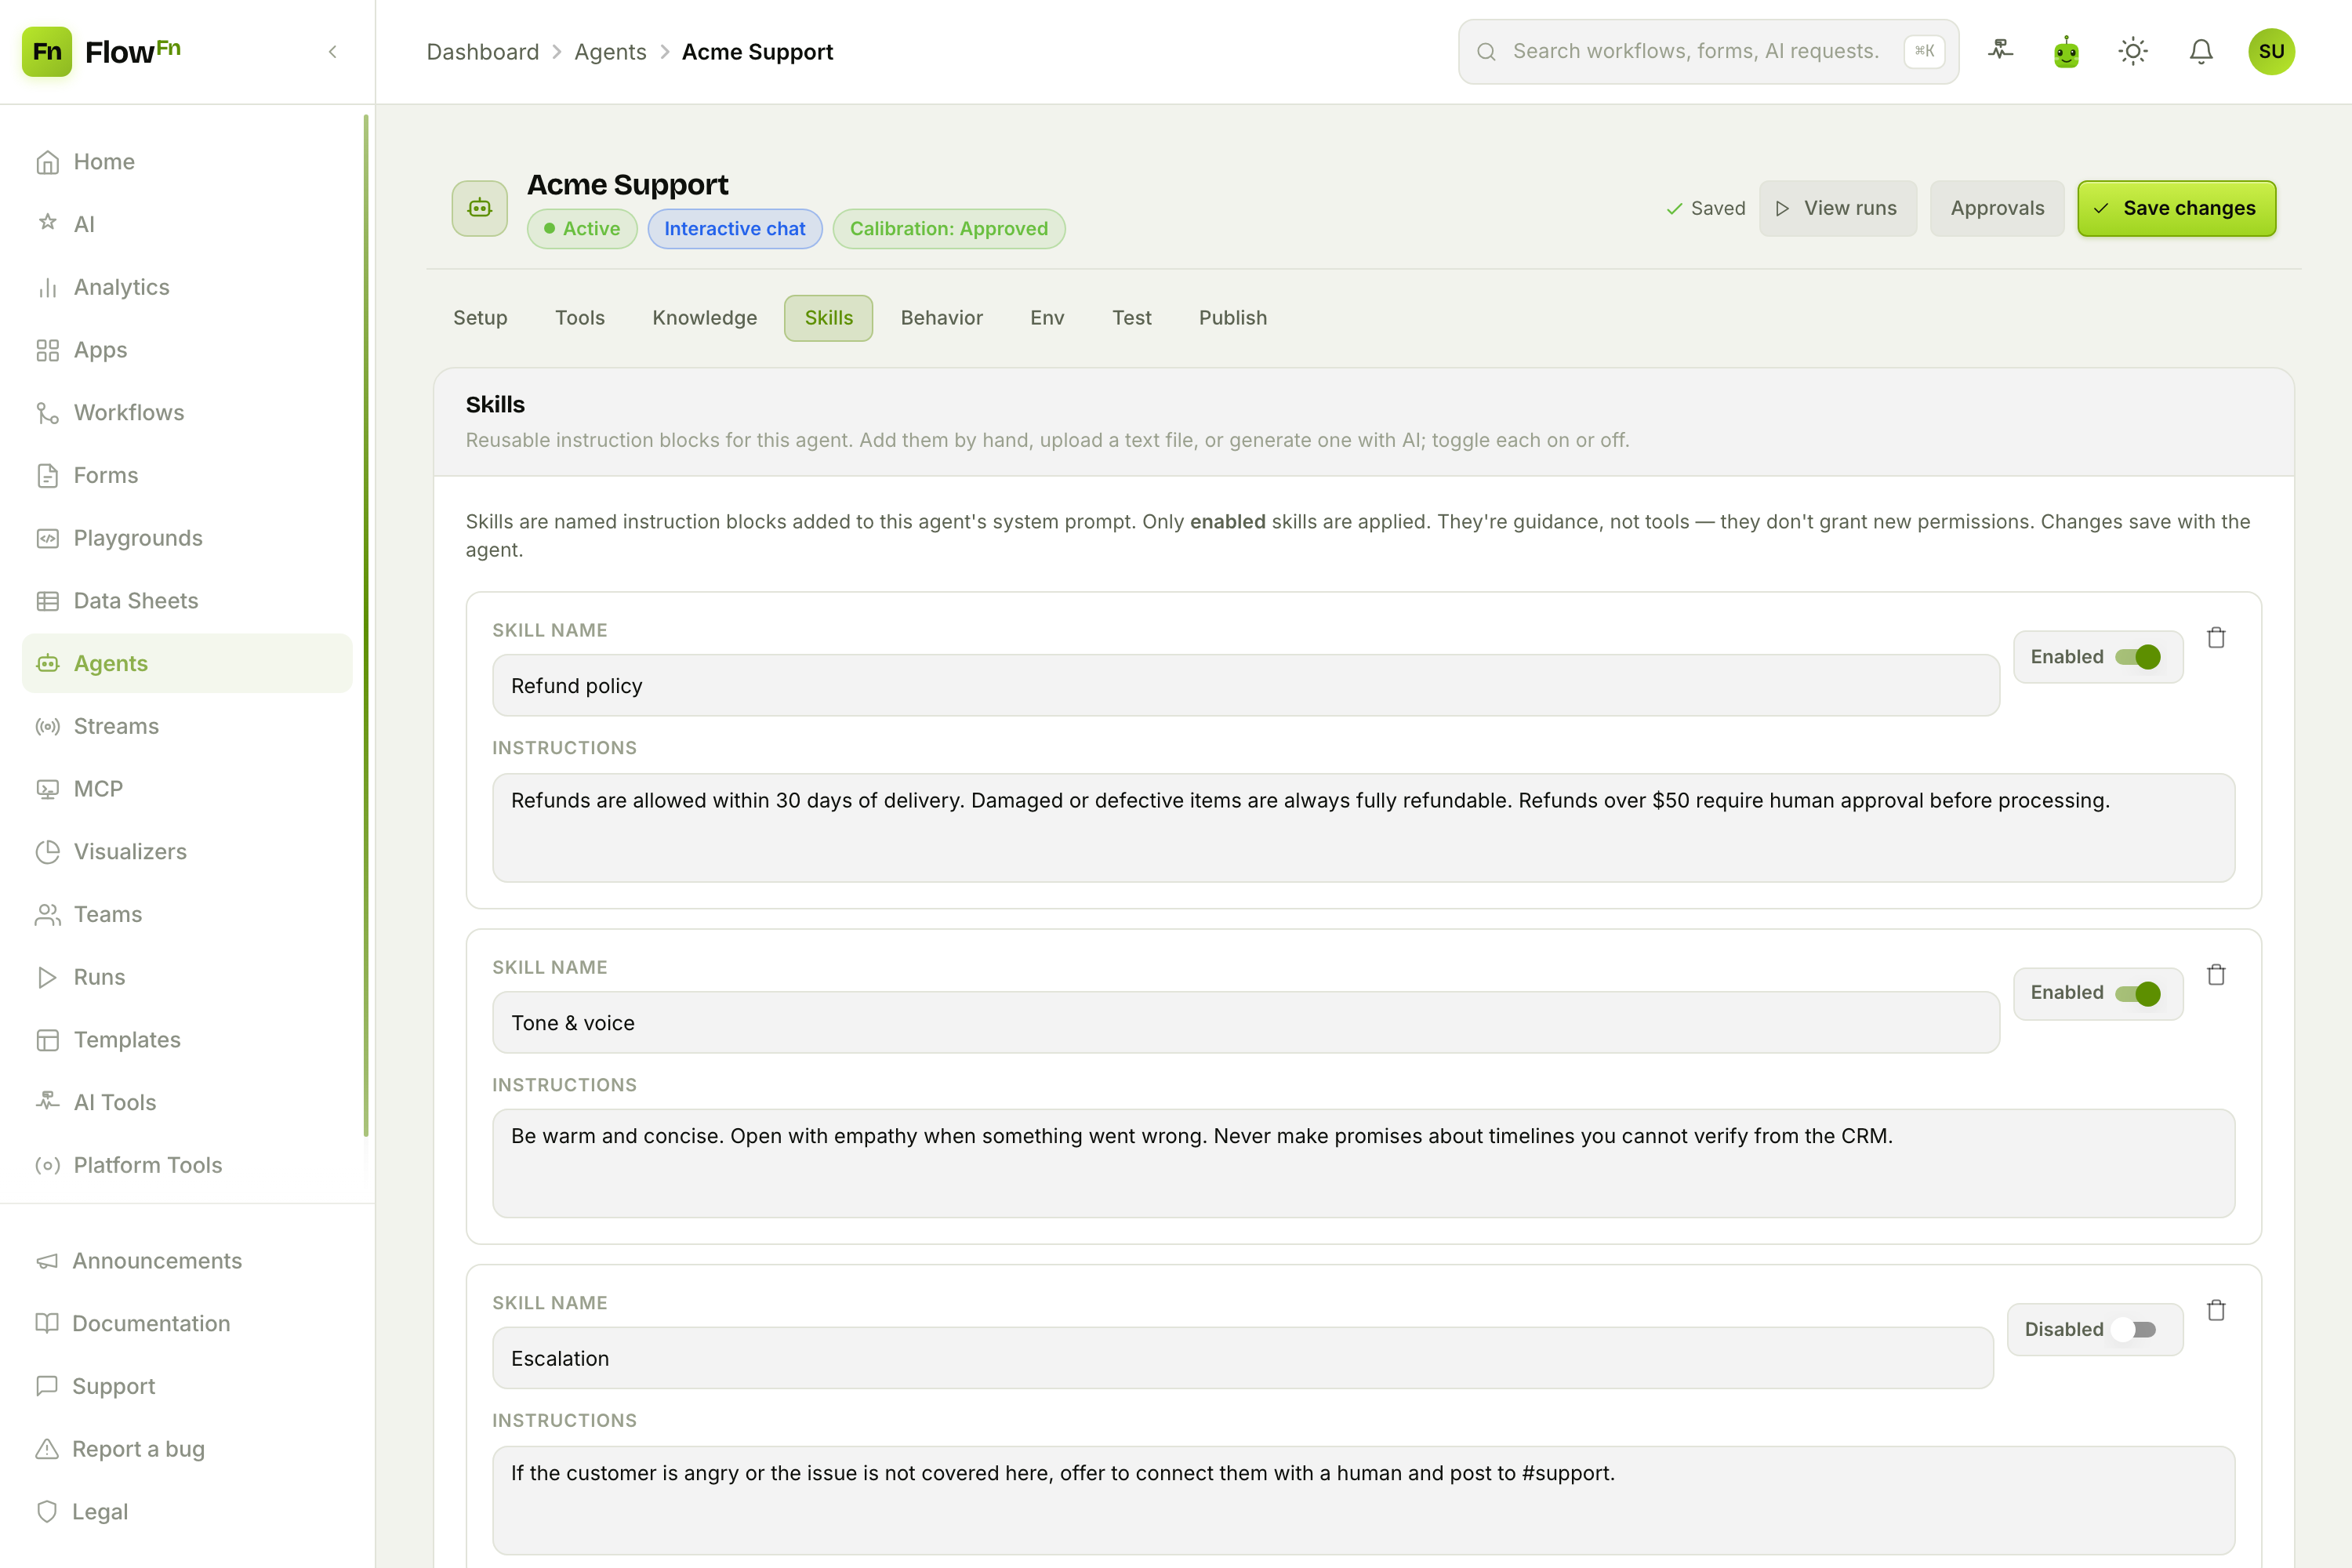Go to Analytics in sidebar
Viewport: 2352px width, 1568px height.
pyautogui.click(x=187, y=287)
